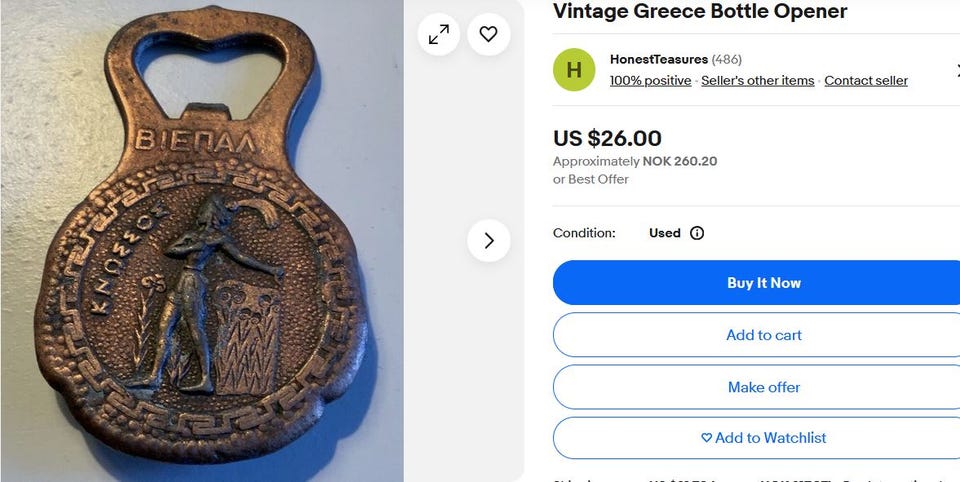Click the 'or Best Offer' text
This screenshot has height=482, width=960.
pos(591,179)
